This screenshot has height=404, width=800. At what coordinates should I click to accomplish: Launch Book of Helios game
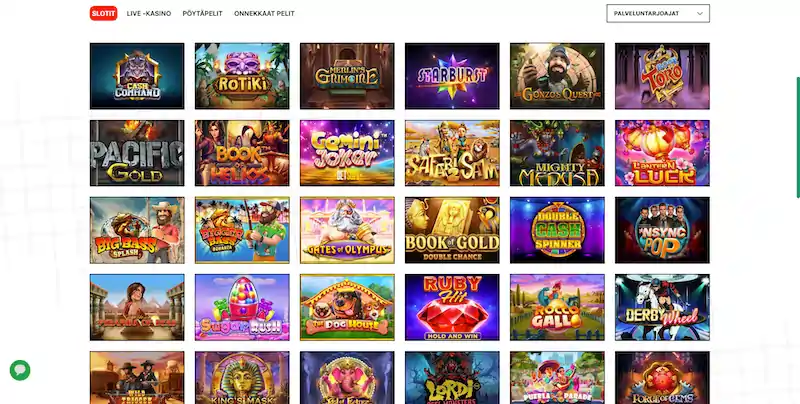click(x=242, y=153)
